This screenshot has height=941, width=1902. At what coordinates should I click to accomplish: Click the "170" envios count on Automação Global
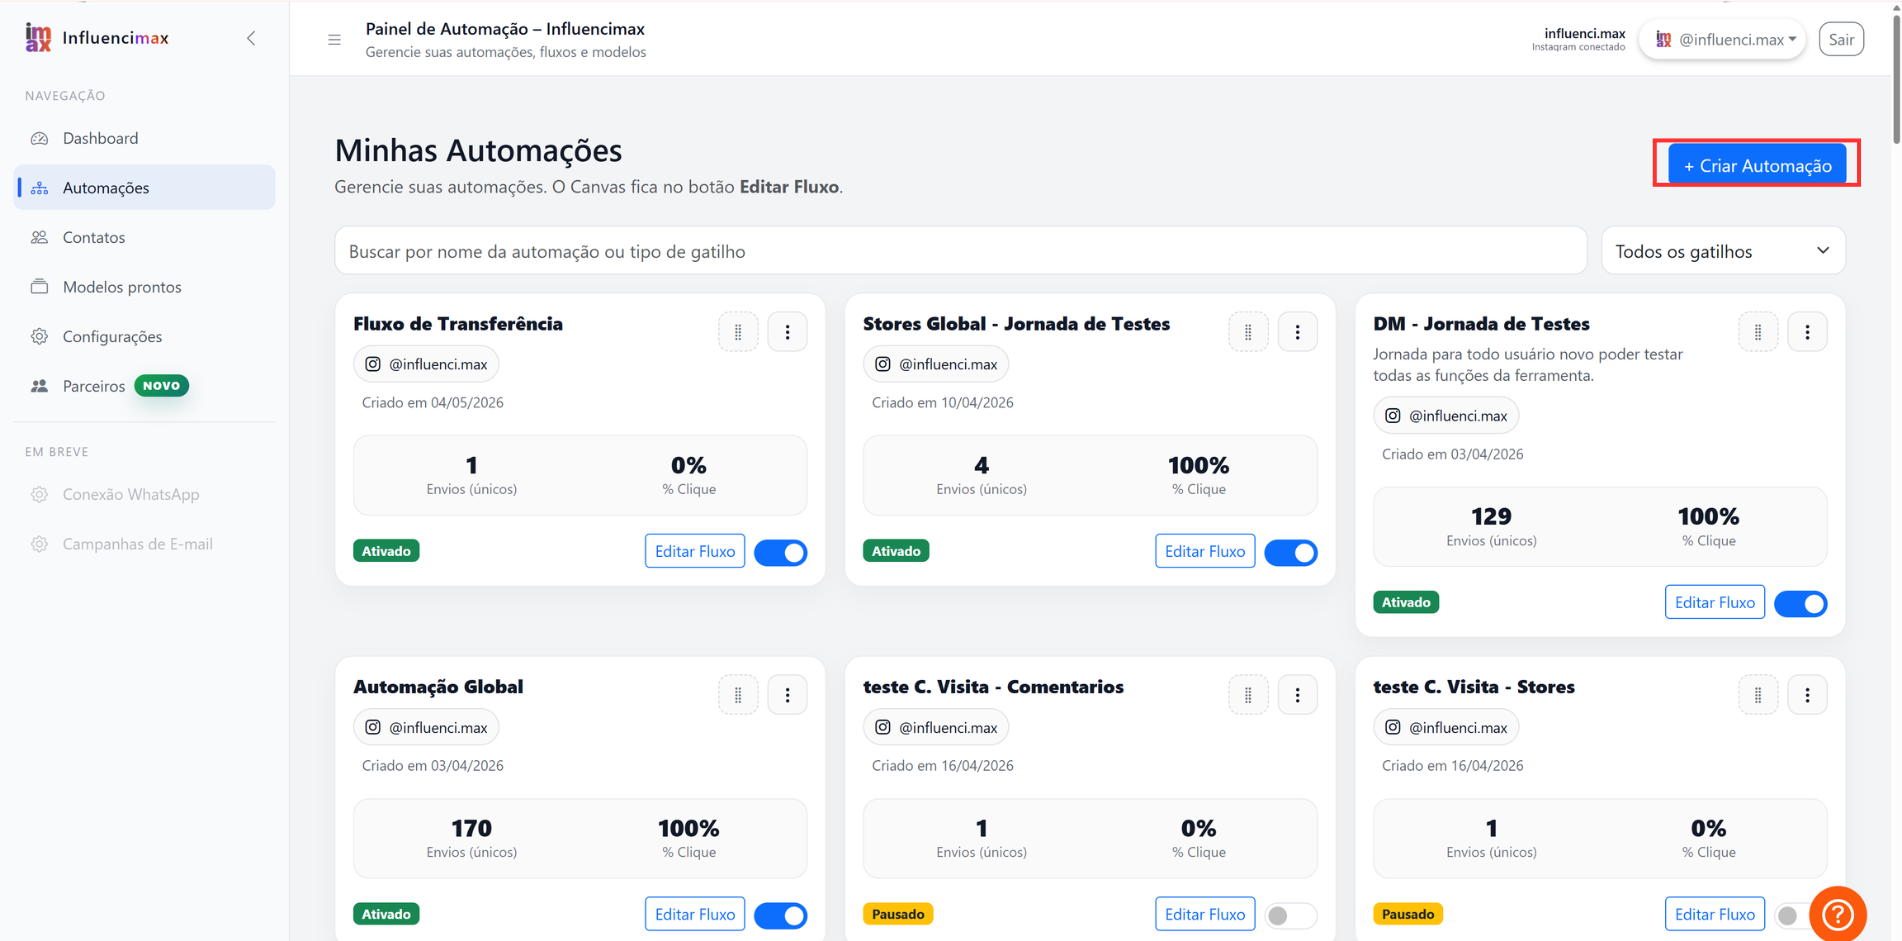click(471, 828)
